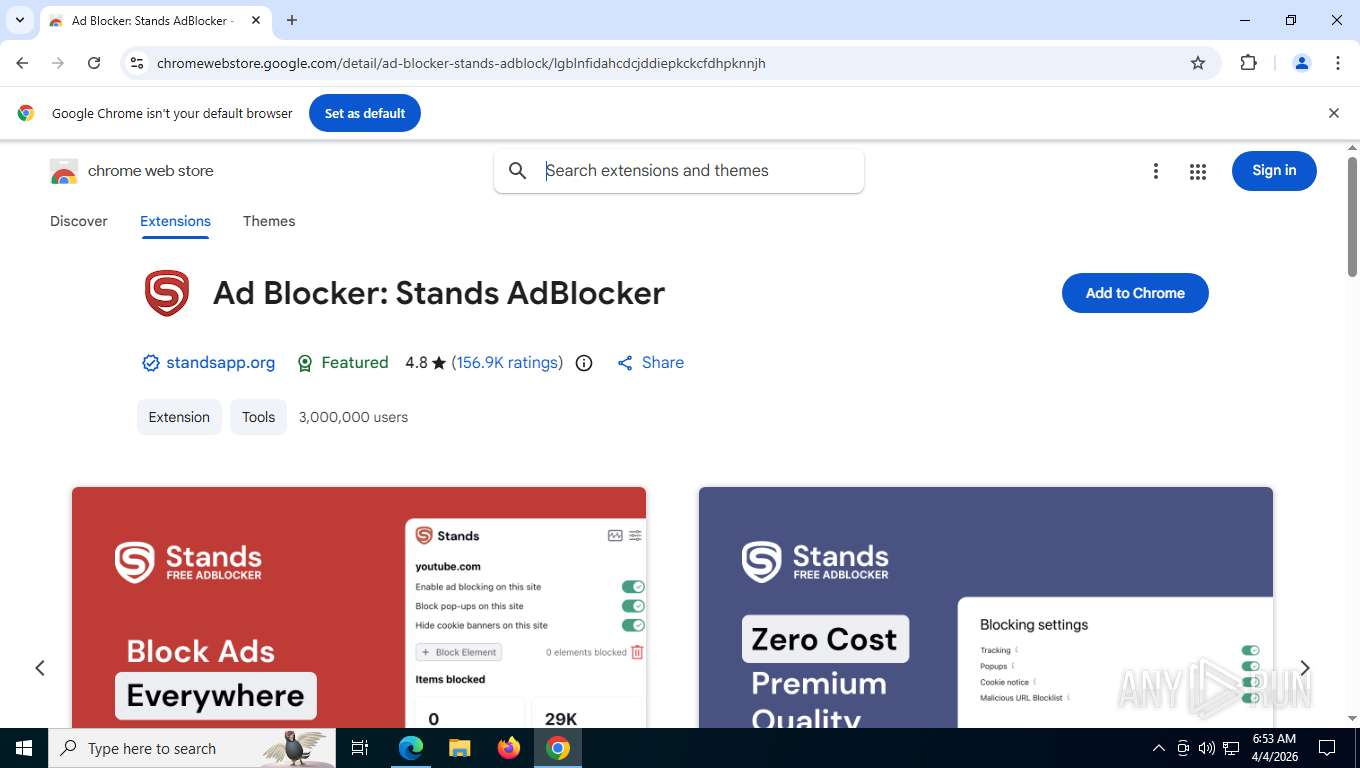The width and height of the screenshot is (1360, 768).
Task: Click the page vertical scrollbar
Action: point(1352,216)
